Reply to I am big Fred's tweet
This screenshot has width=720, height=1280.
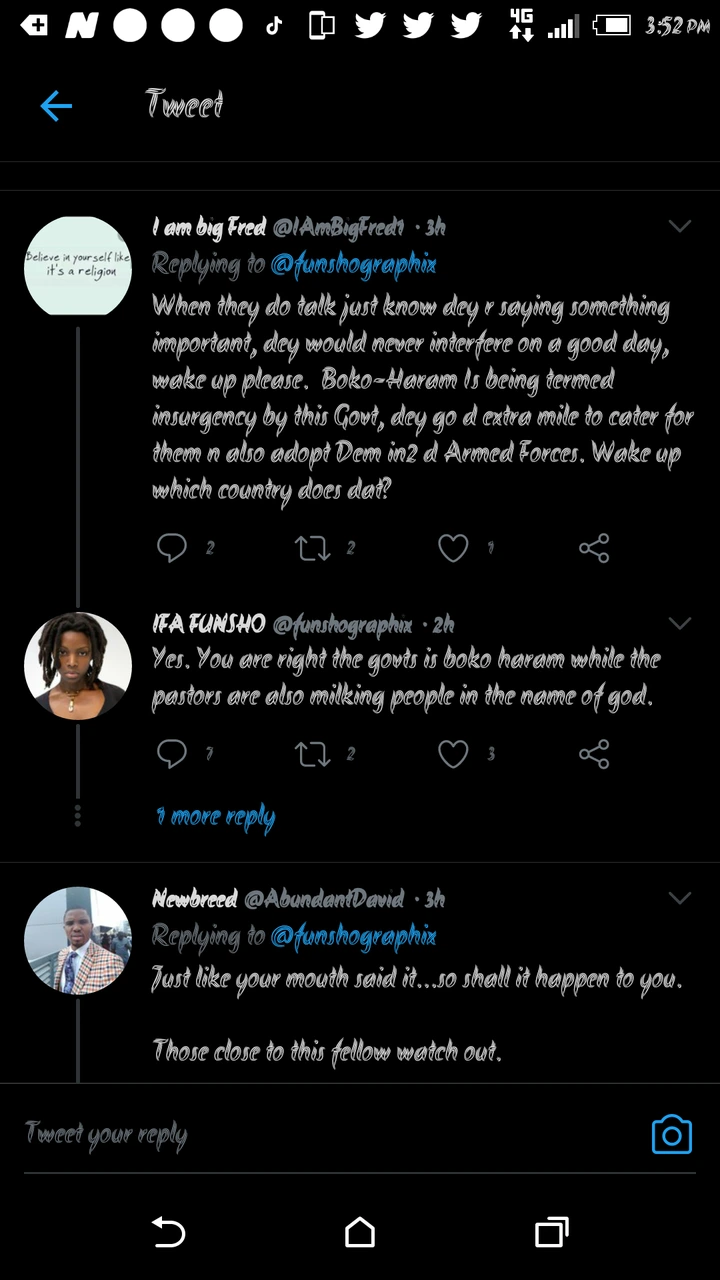click(x=172, y=548)
